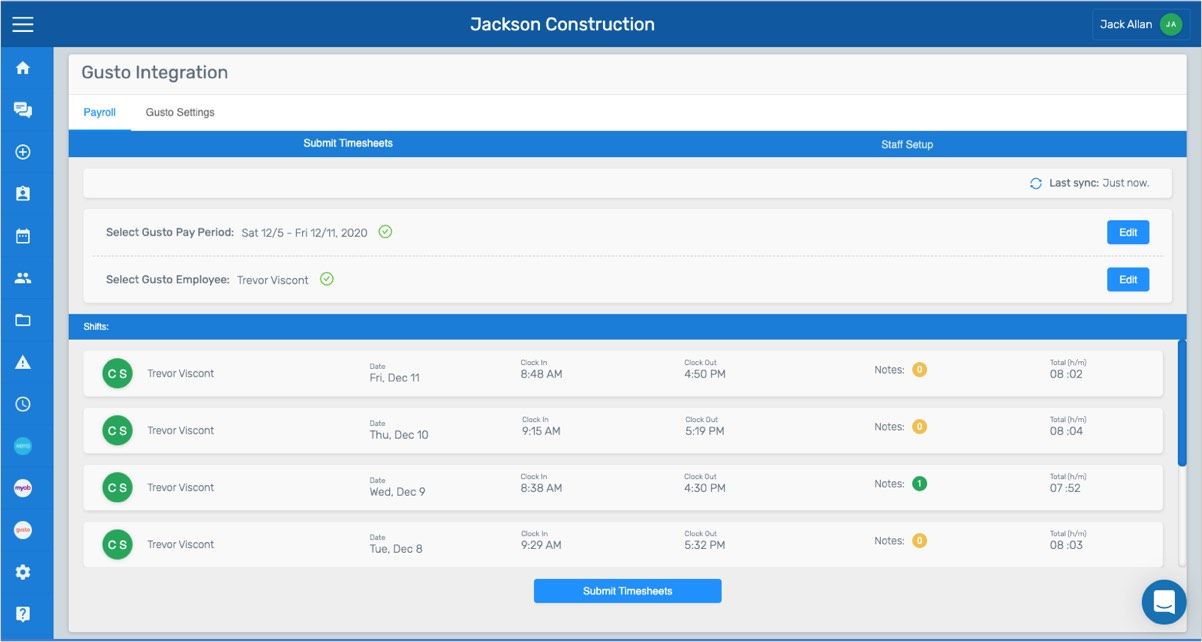Image resolution: width=1202 pixels, height=642 pixels.
Task: Open notes badge for Fri, Dec 11
Action: point(919,369)
